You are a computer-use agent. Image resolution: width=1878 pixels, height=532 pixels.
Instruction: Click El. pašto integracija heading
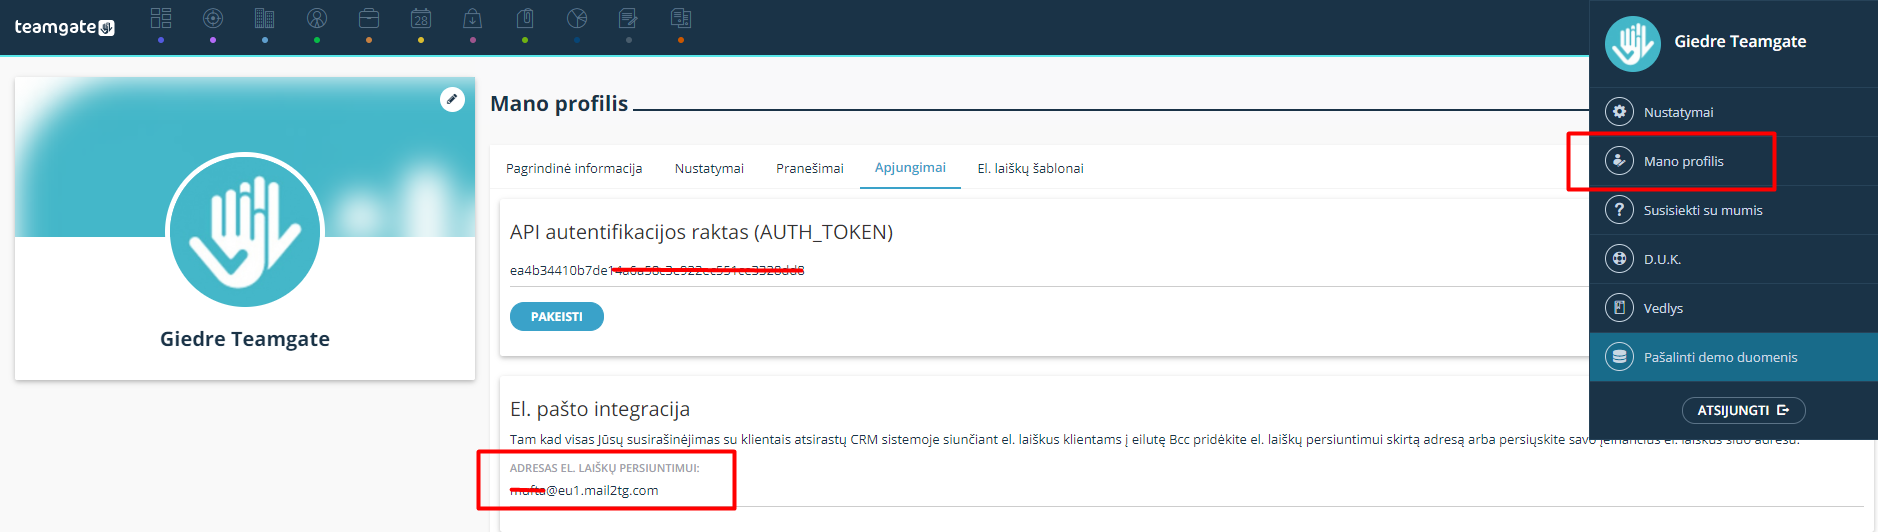(600, 409)
